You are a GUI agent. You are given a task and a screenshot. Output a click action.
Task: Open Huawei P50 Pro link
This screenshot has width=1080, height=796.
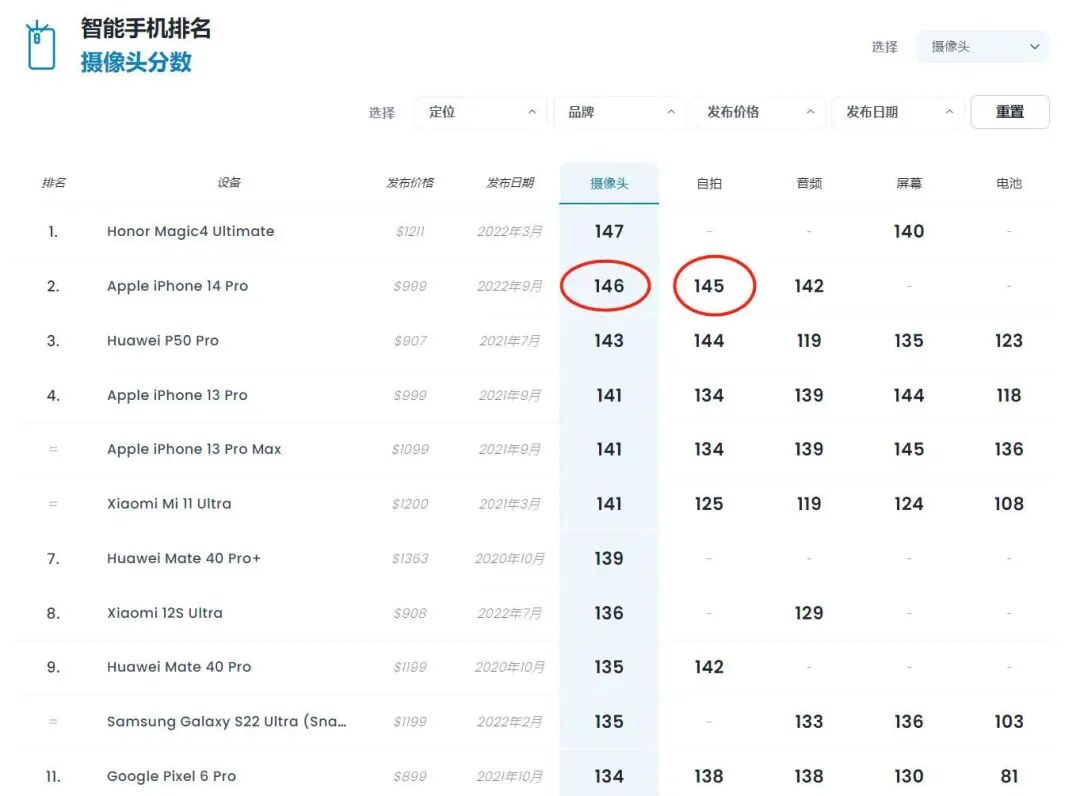(163, 340)
